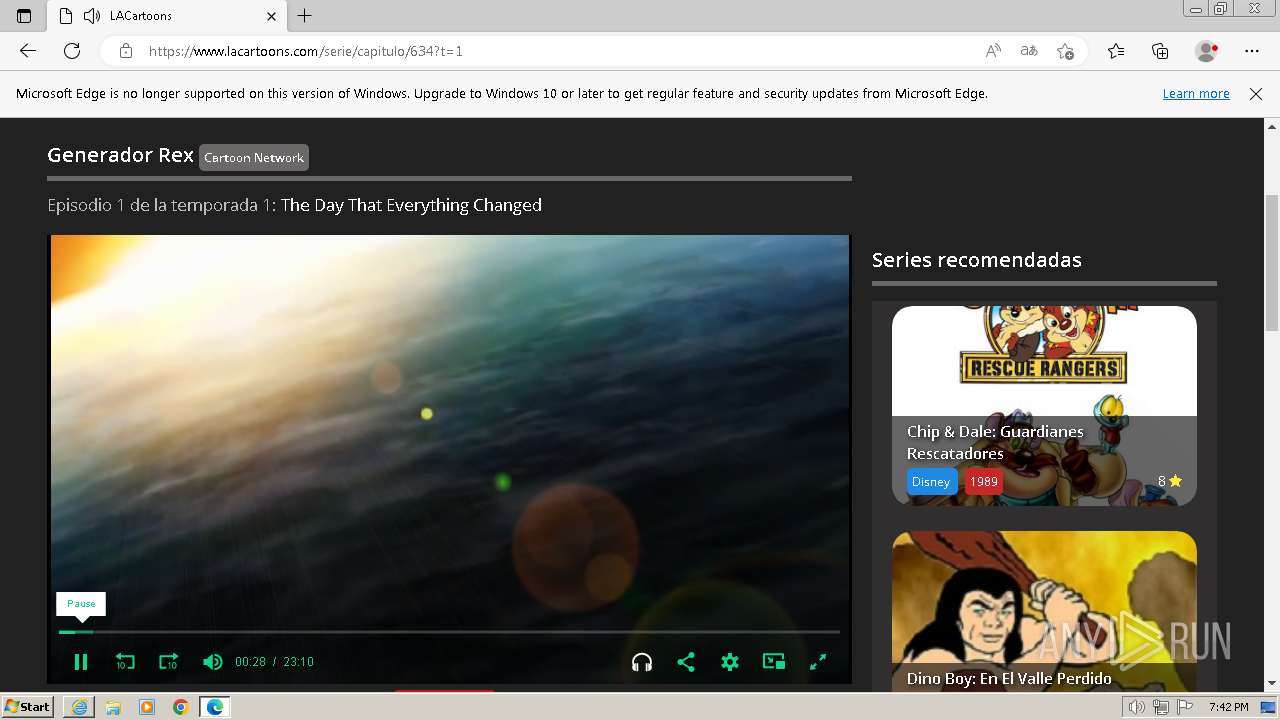Refresh the current page
The width and height of the screenshot is (1280, 720).
point(72,51)
